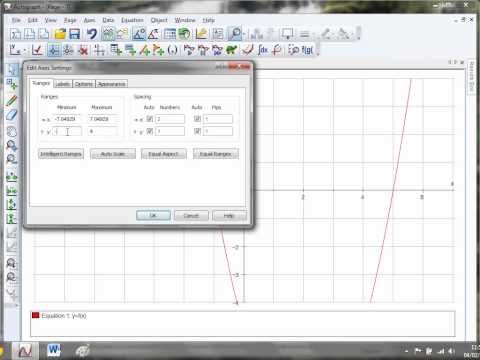Click the Equal Ranges button
Image resolution: width=480 pixels, height=360 pixels.
click(216, 154)
